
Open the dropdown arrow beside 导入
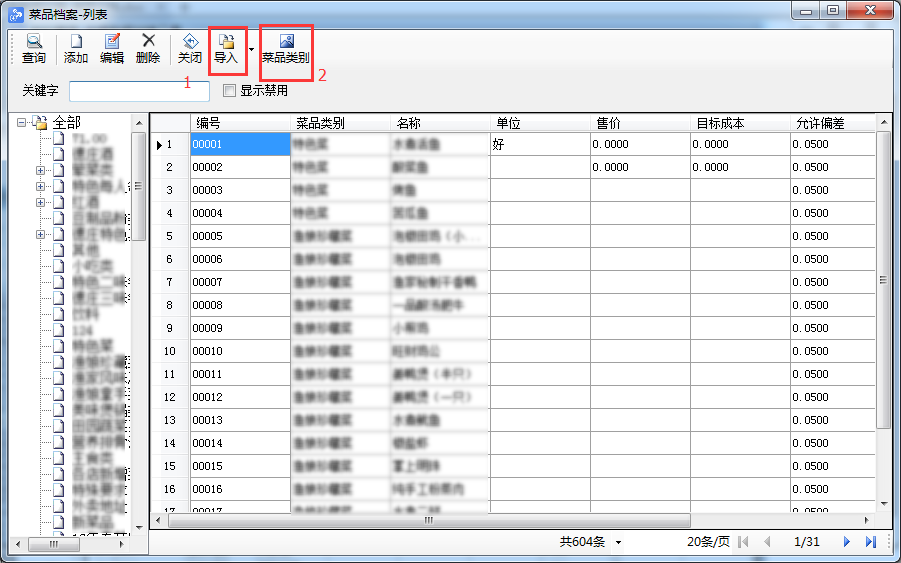(x=251, y=49)
